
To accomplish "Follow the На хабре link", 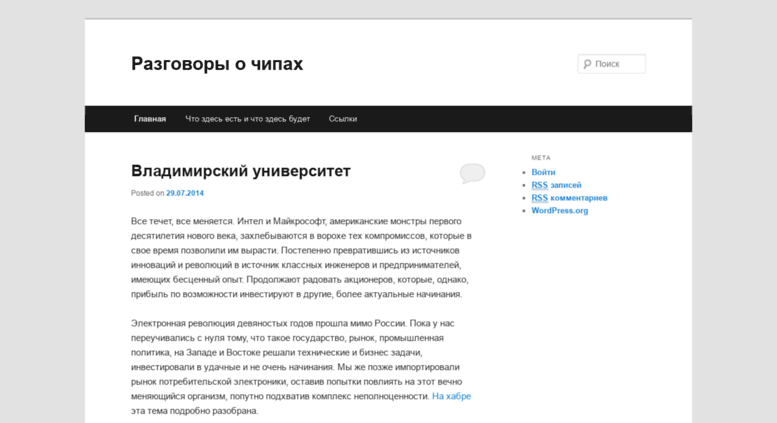I will (x=451, y=396).
